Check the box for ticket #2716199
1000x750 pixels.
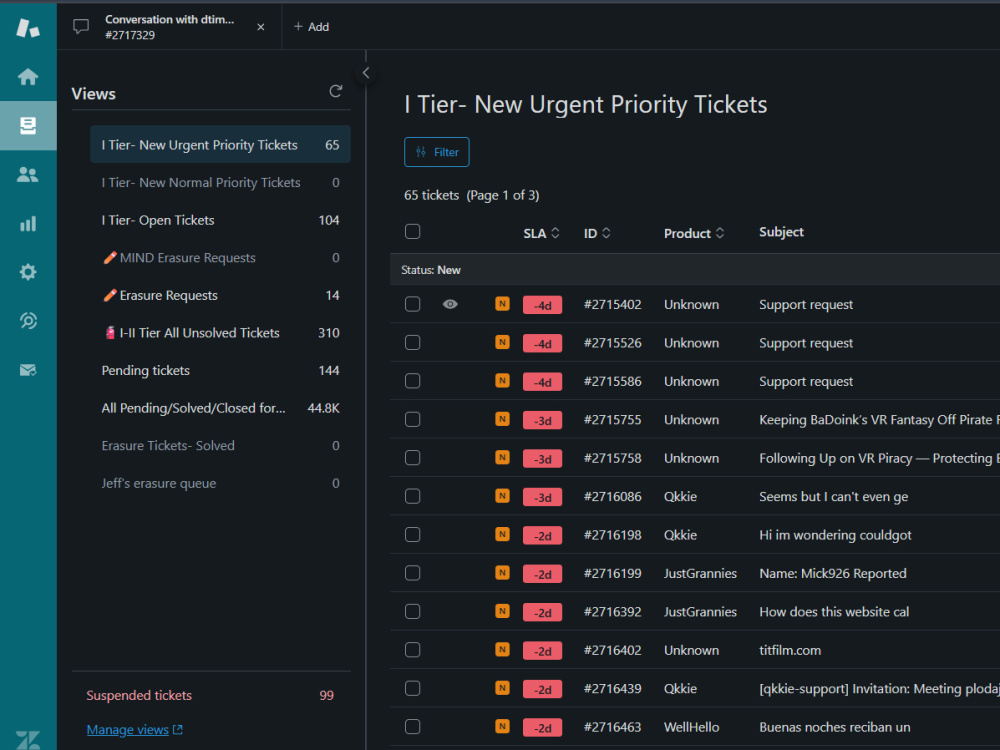click(413, 573)
